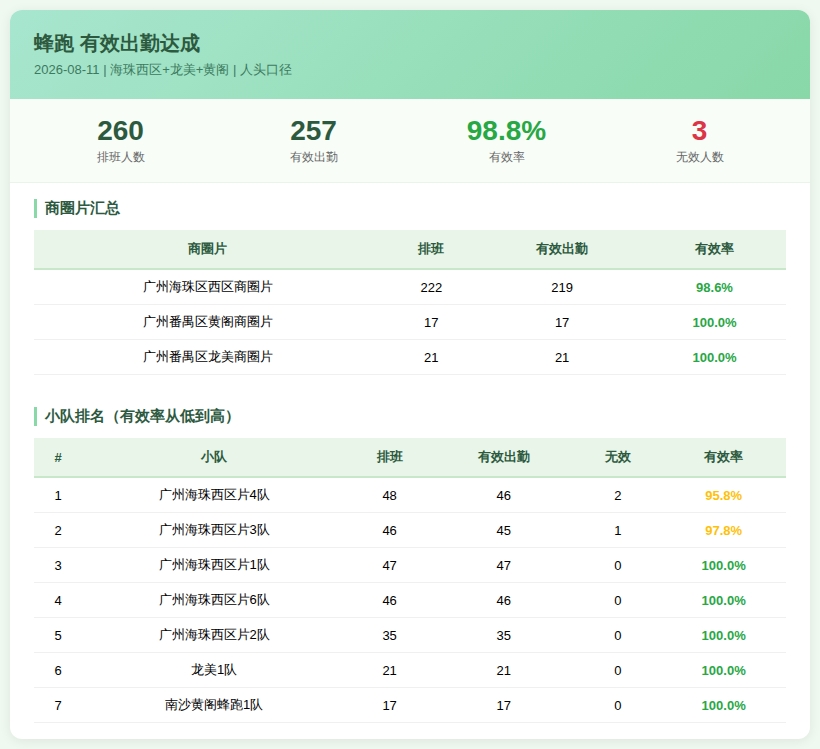820x749 pixels.
Task: Click the 257 有效出勤 total figure
Action: pyautogui.click(x=313, y=131)
